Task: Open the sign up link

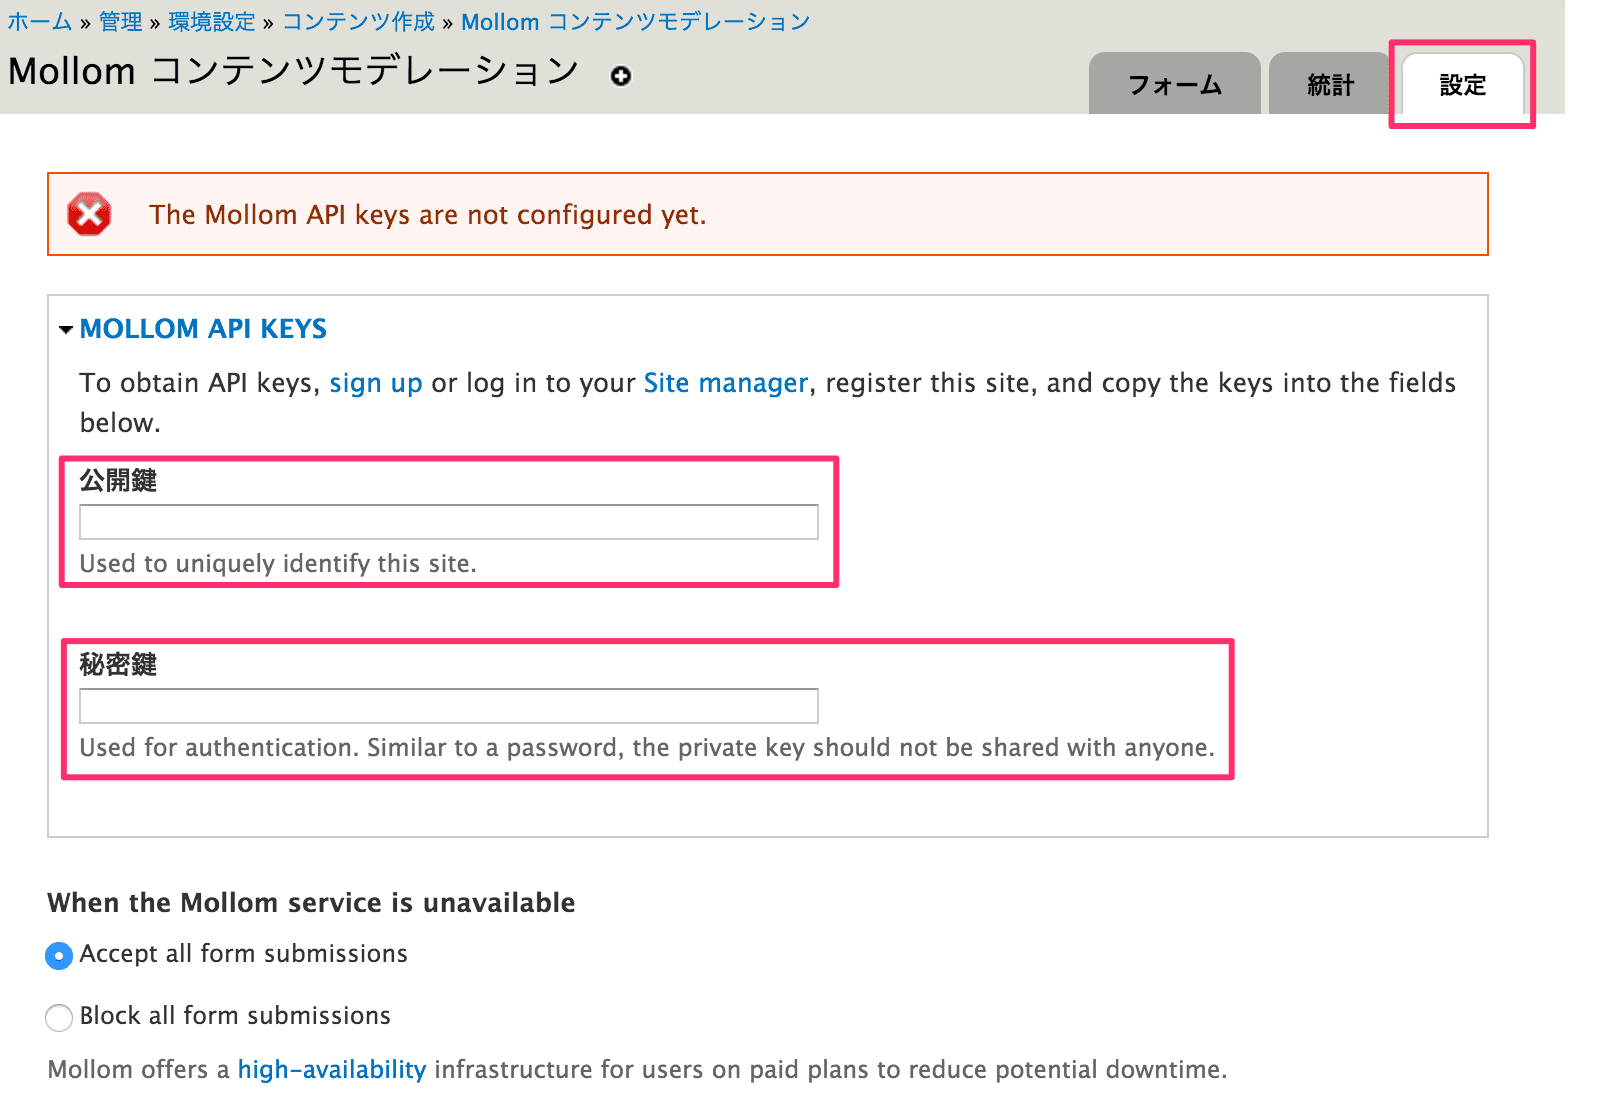Action: coord(376,383)
